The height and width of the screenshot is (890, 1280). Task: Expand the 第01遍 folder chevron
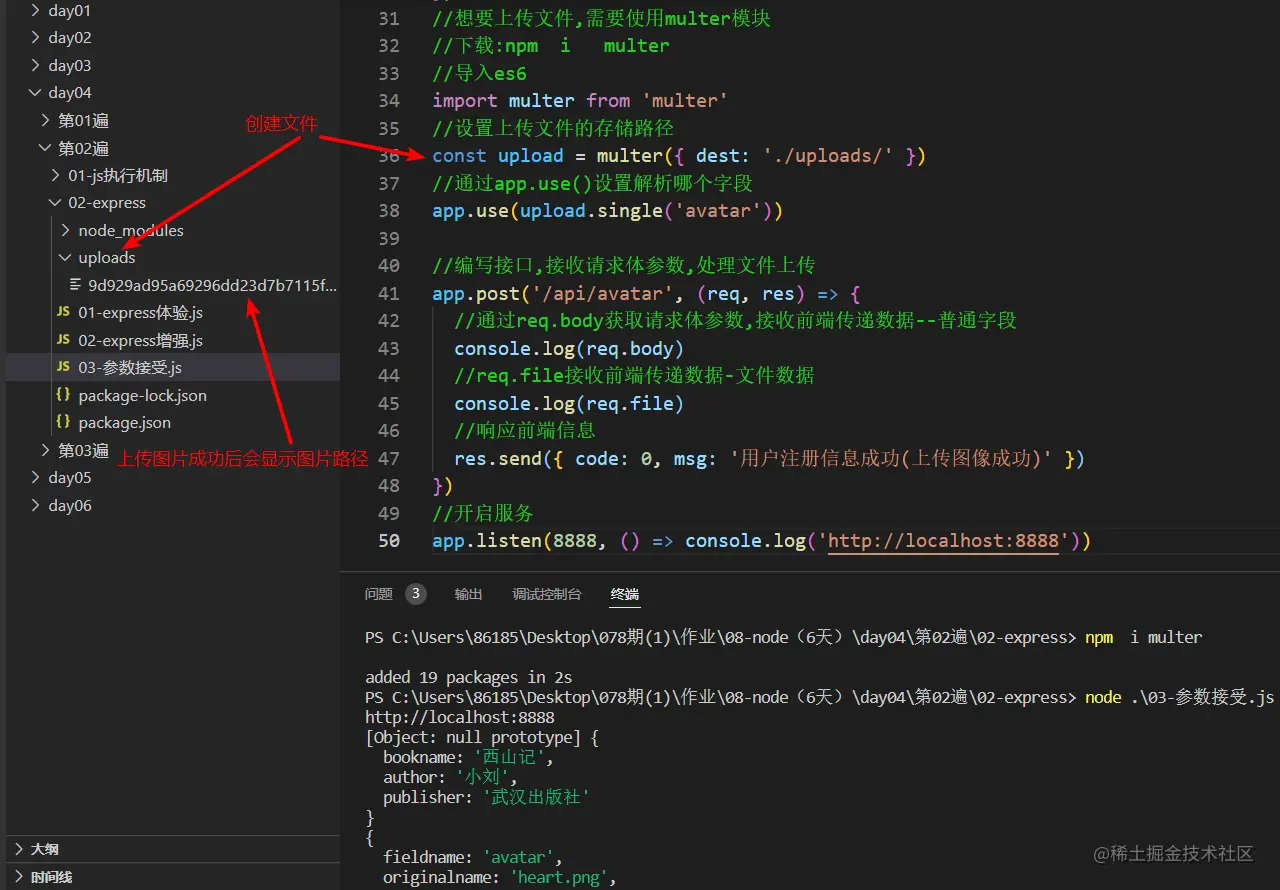tap(45, 120)
